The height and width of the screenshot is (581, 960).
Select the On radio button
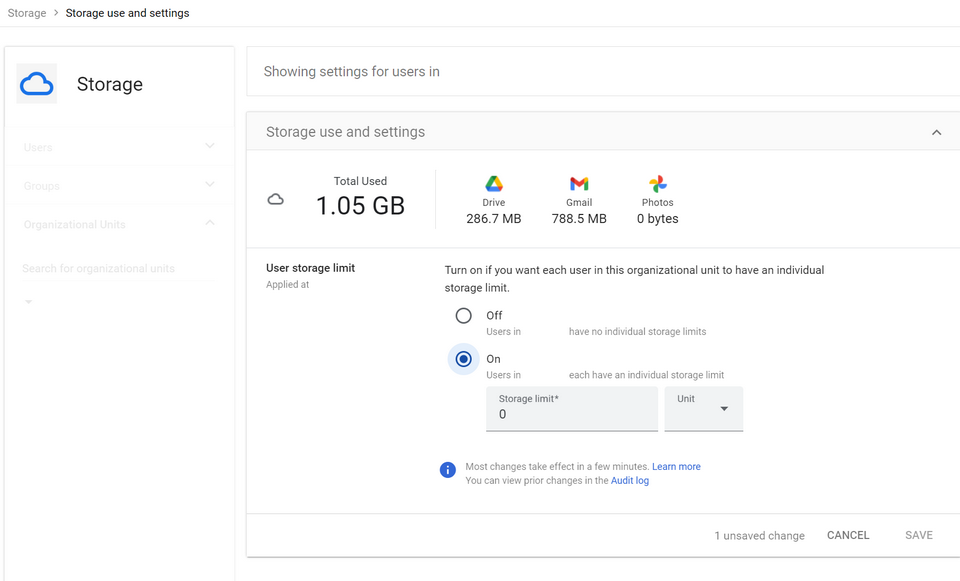pos(464,359)
